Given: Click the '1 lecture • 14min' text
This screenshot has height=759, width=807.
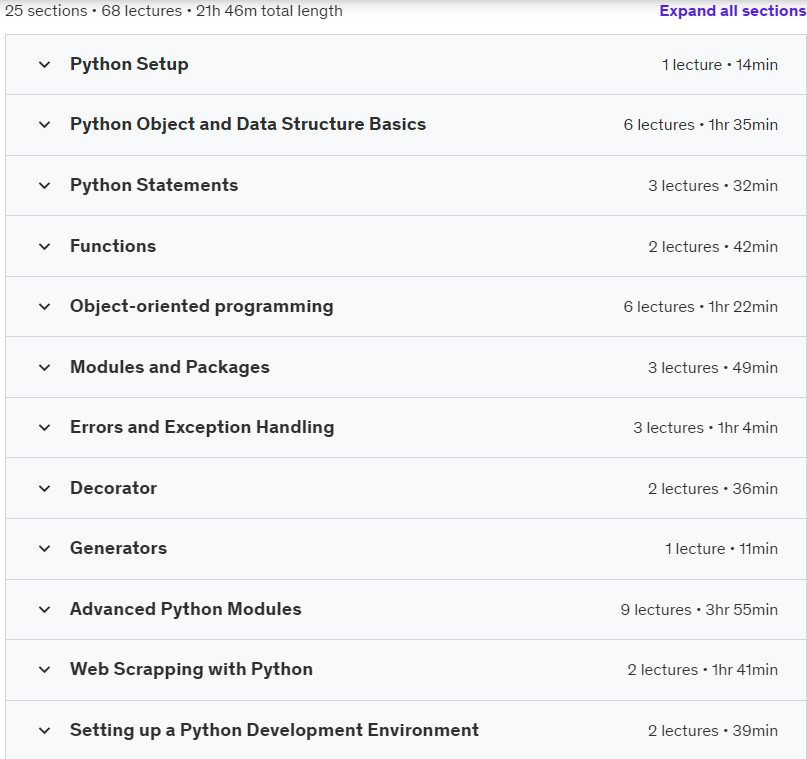Looking at the screenshot, I should [720, 65].
